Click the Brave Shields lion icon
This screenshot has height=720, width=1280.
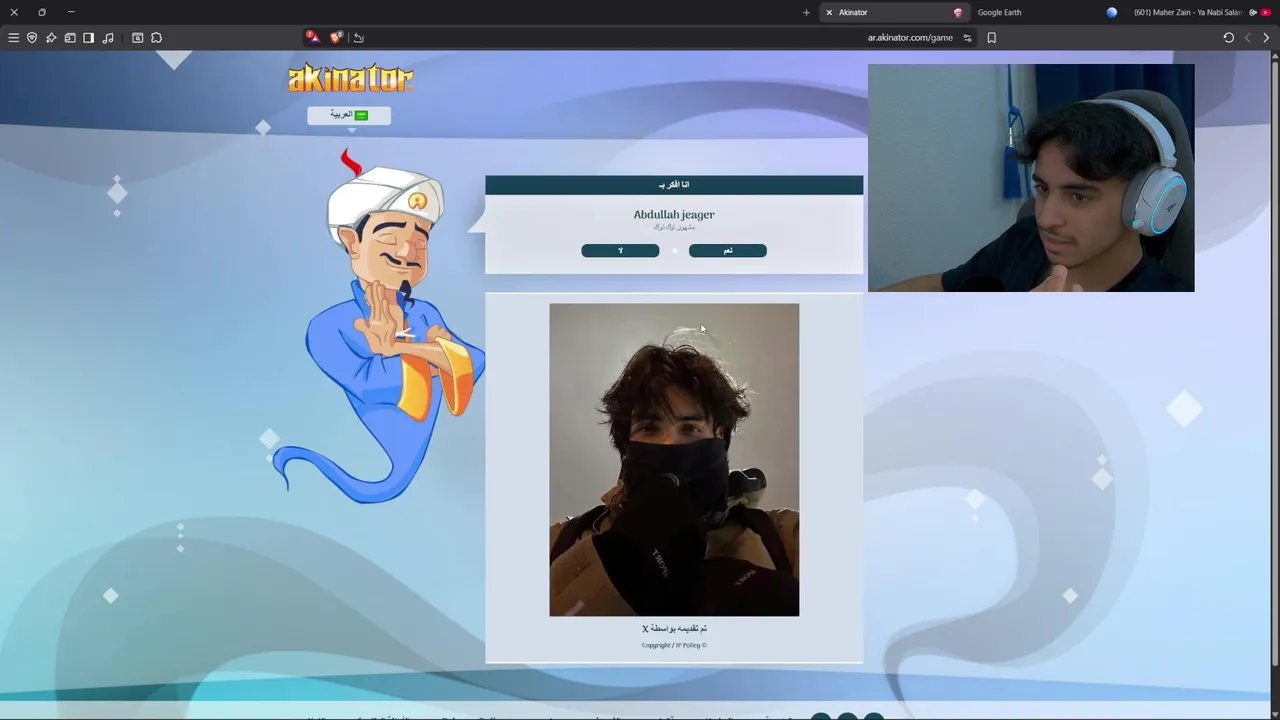(x=336, y=37)
